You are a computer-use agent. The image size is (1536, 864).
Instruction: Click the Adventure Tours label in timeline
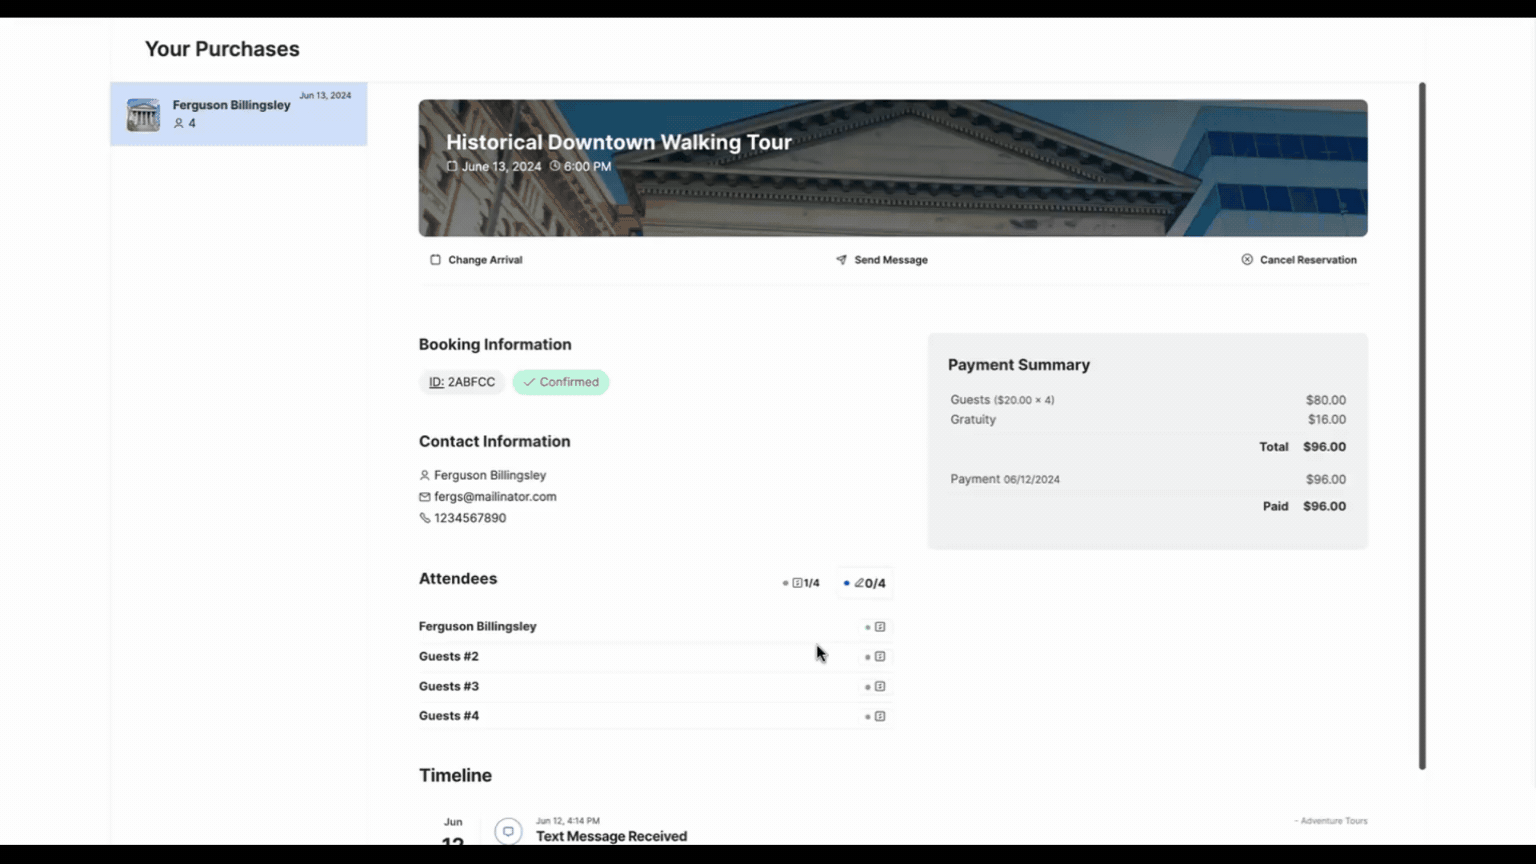pos(1331,821)
